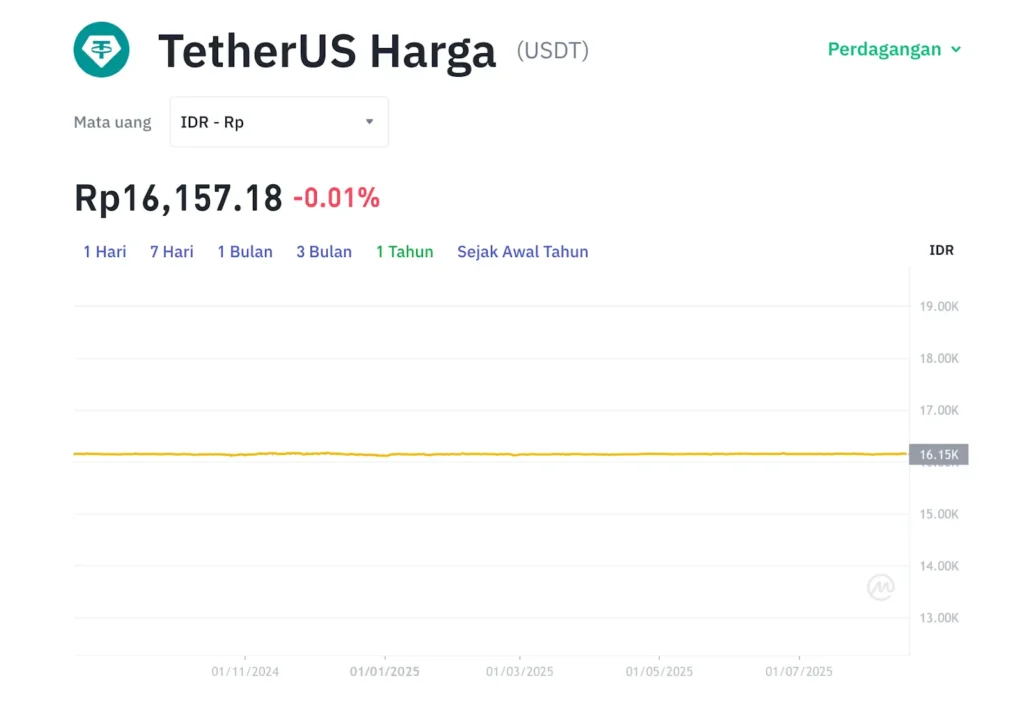Switch chart to 7 Hari range
This screenshot has height=725, width=1024.
tap(172, 251)
